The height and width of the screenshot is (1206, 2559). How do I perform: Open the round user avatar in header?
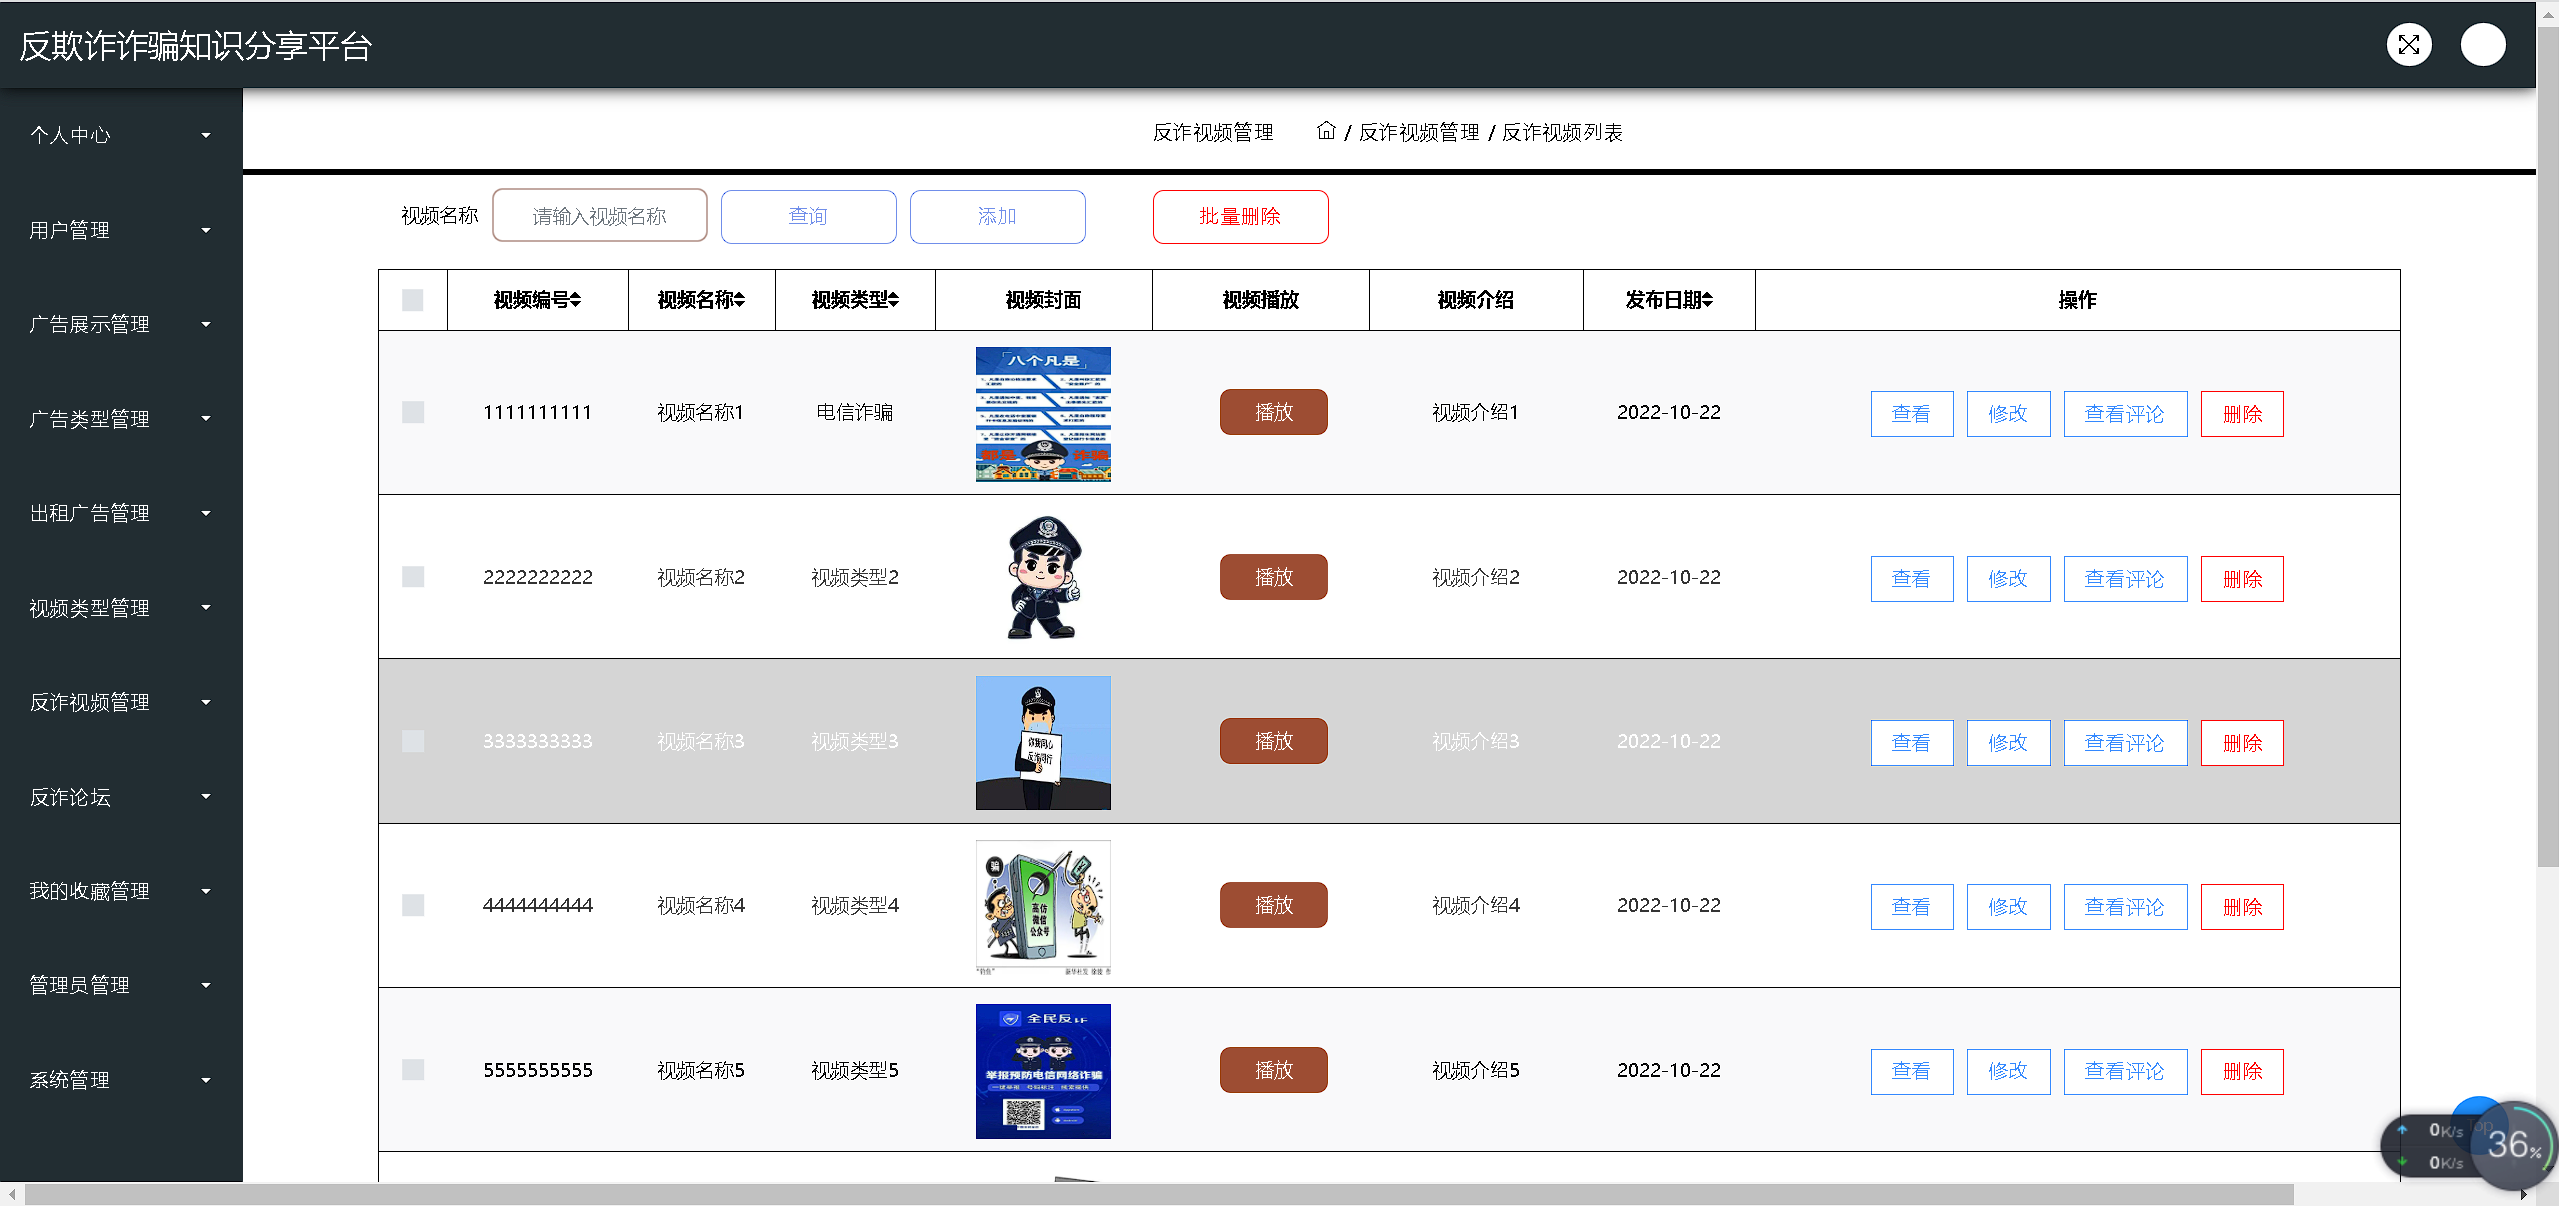2482,45
